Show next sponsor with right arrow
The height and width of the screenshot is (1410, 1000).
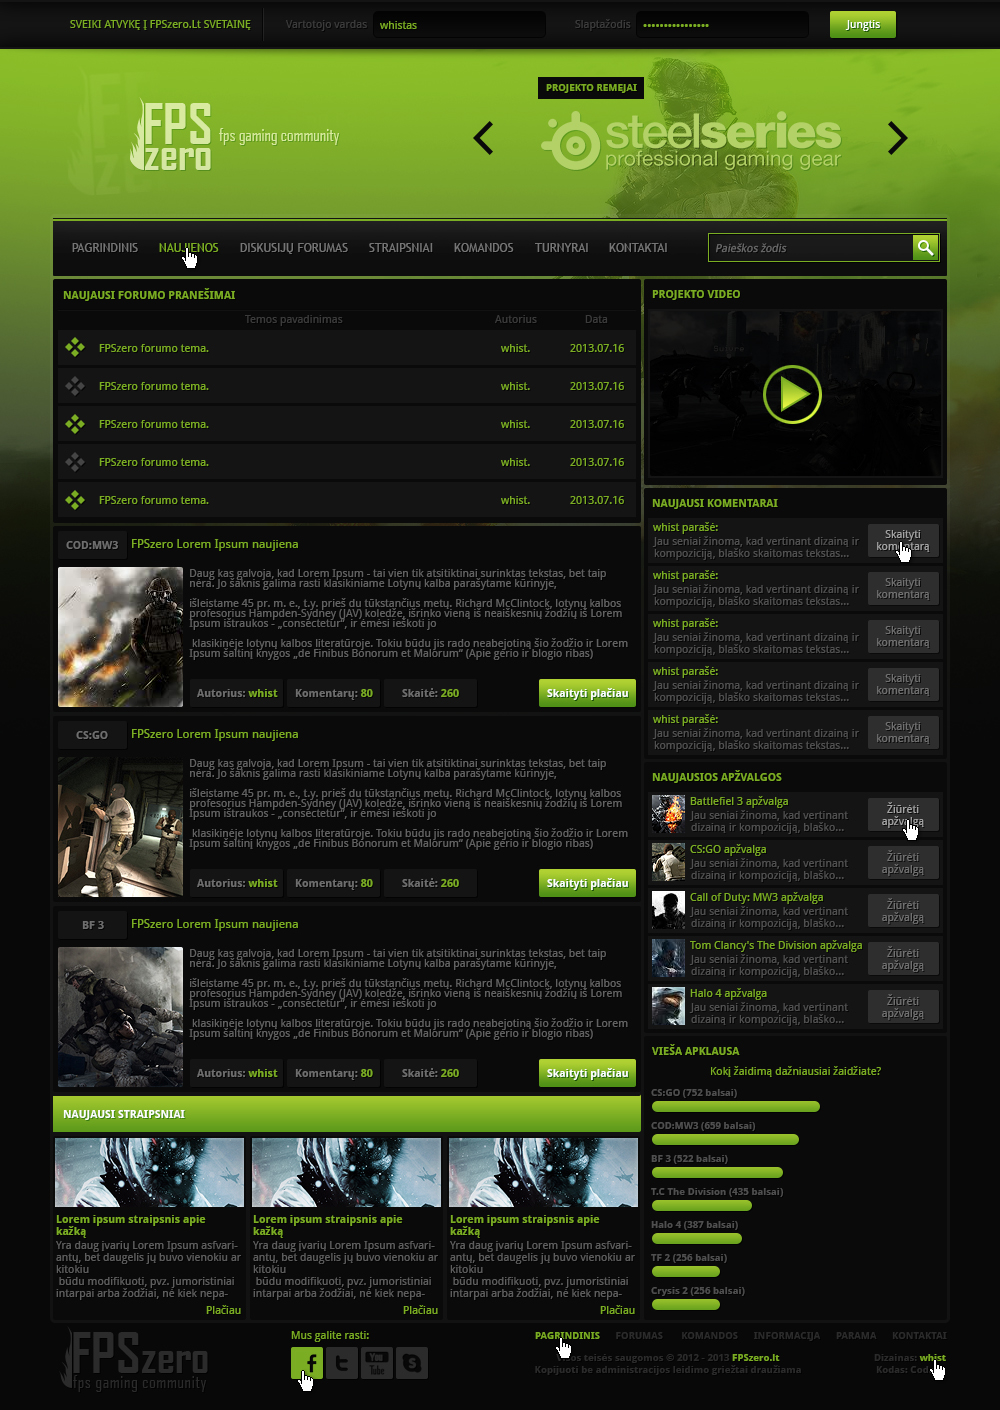[x=897, y=138]
